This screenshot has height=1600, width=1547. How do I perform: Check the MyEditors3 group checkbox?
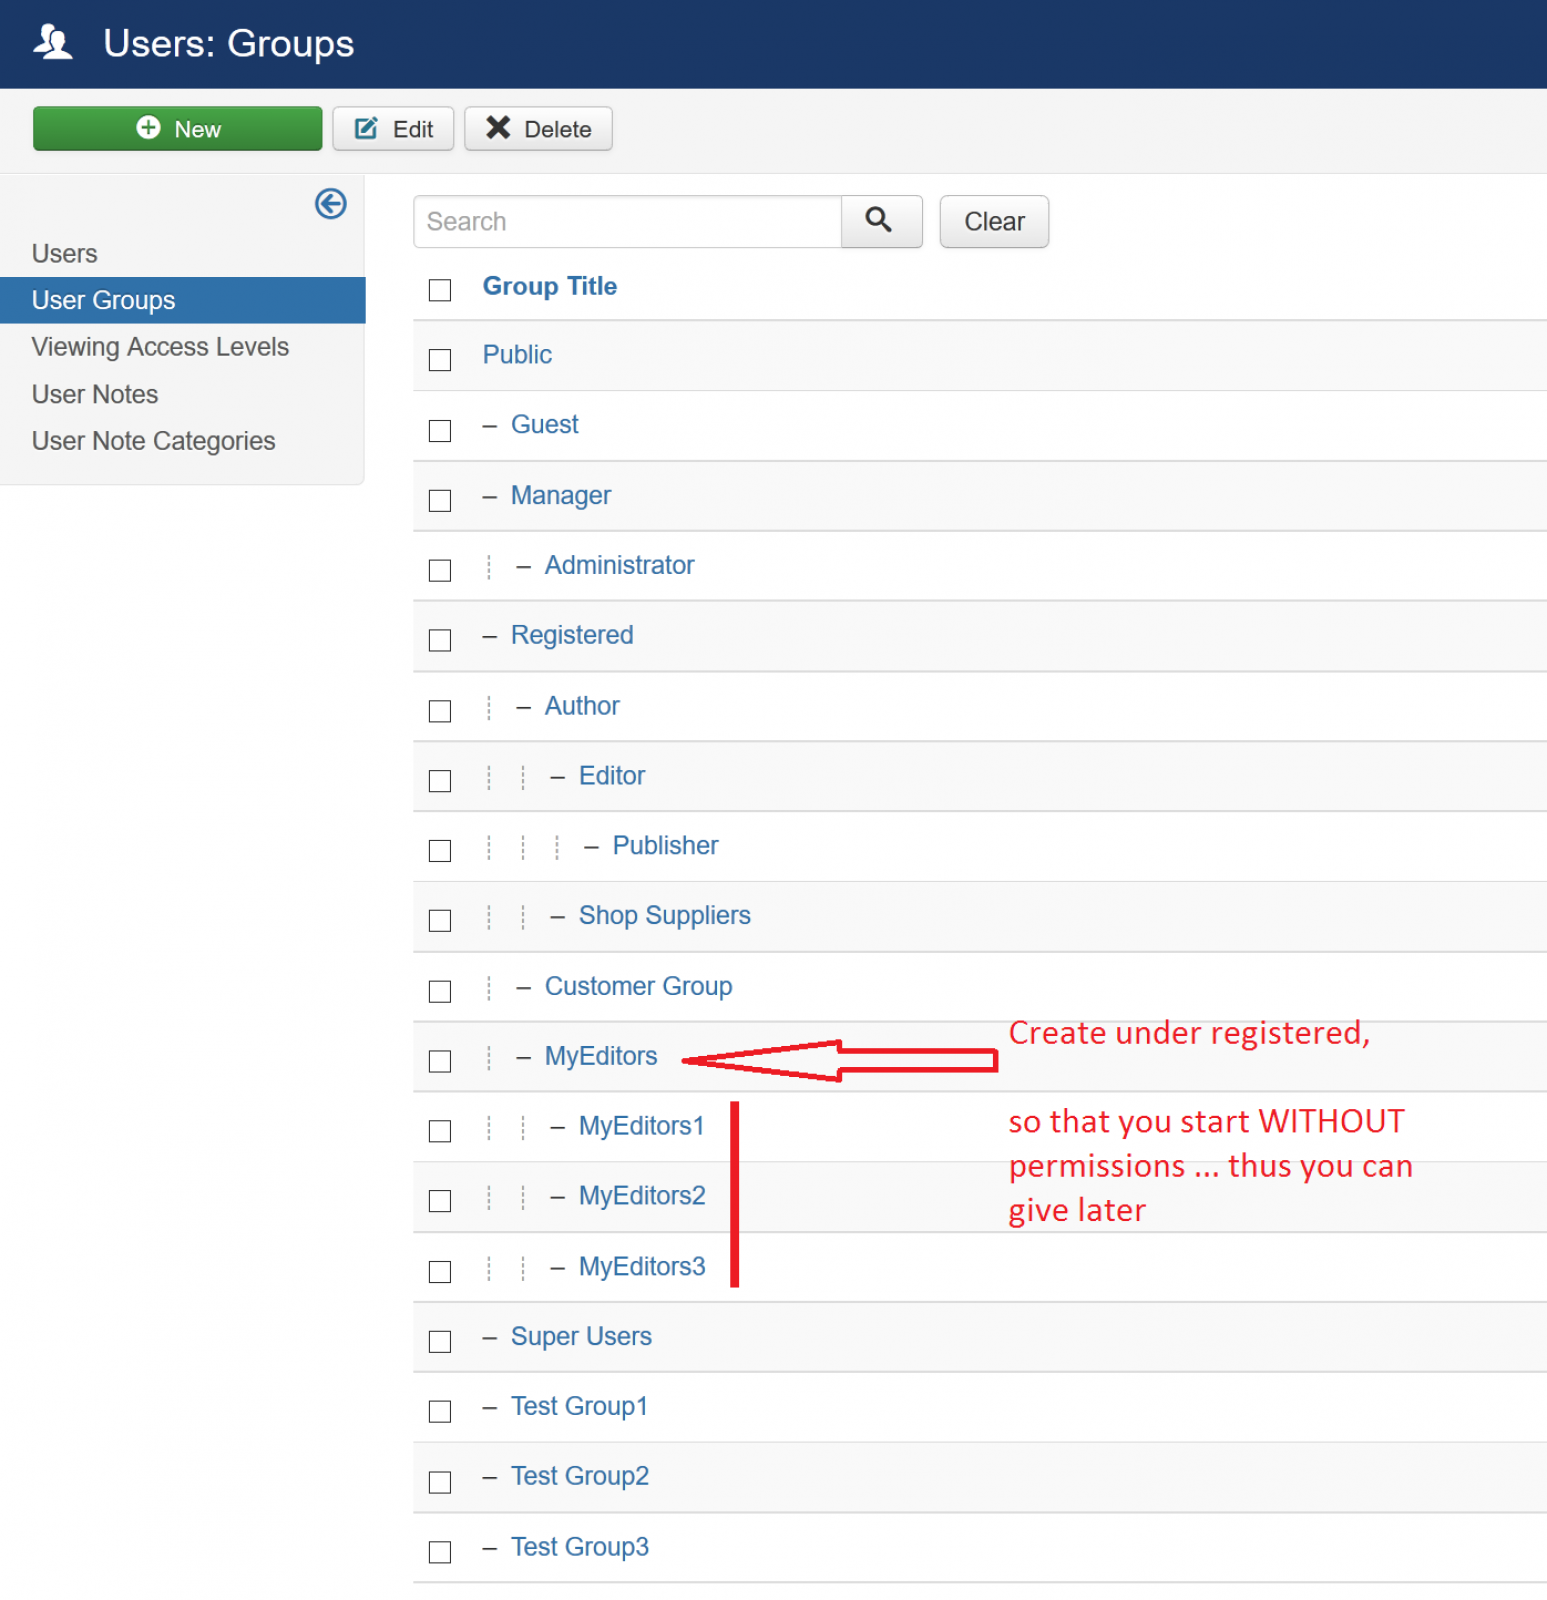click(440, 1271)
